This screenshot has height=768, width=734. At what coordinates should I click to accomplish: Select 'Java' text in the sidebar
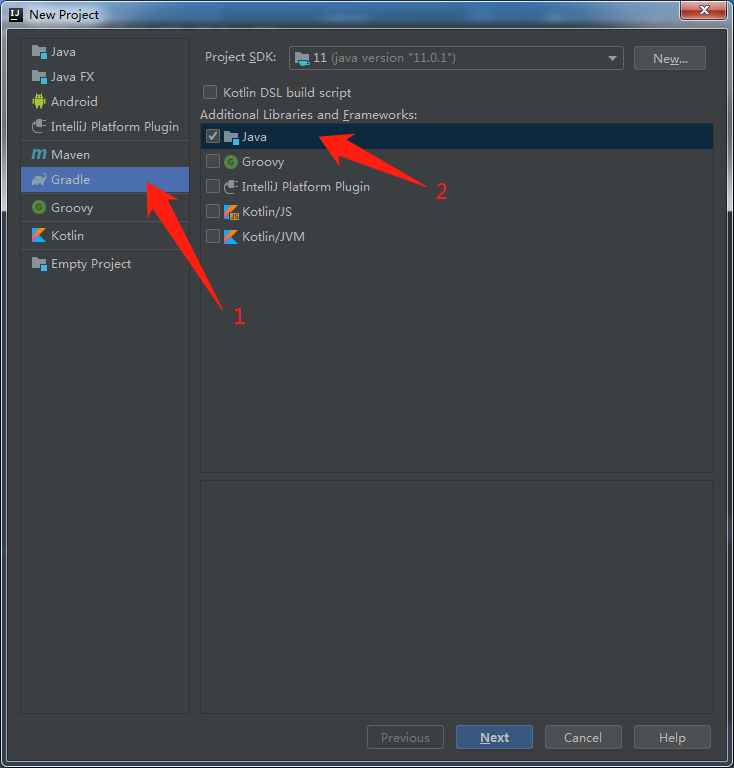coord(63,51)
